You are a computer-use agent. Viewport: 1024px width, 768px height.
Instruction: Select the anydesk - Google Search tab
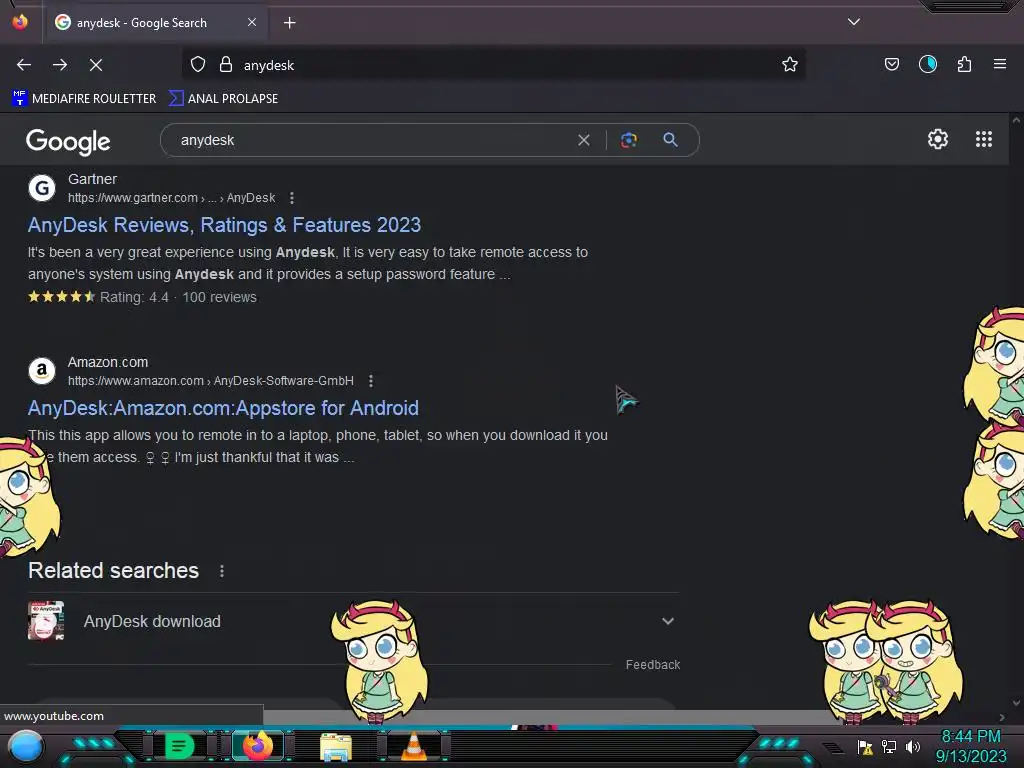point(157,23)
